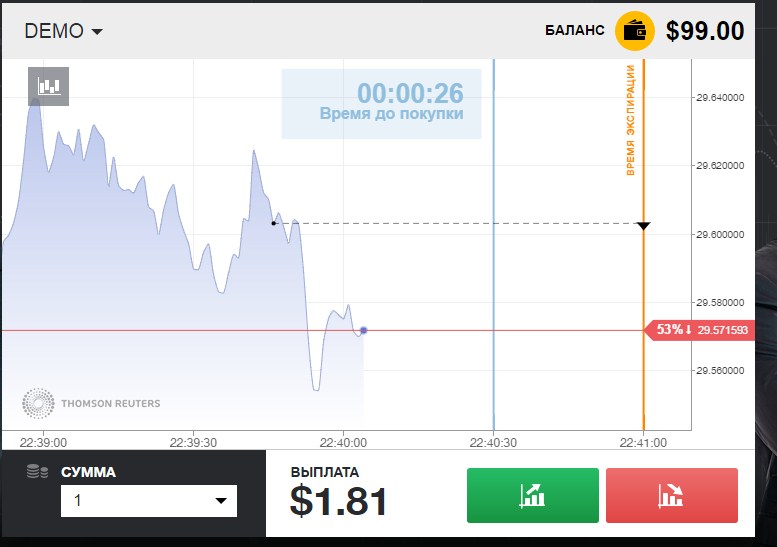Viewport: 777px width, 547px height.
Task: Click the $99.00 balance amount
Action: 705,31
